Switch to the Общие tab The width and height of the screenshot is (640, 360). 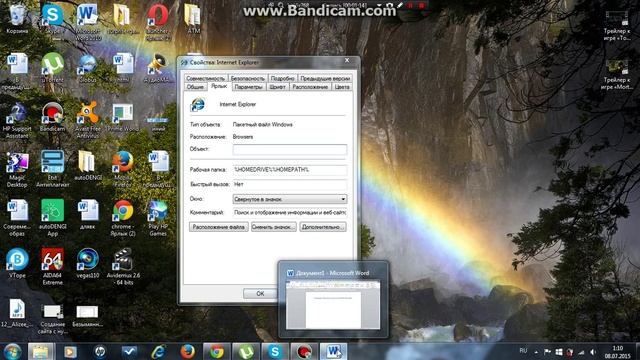tap(195, 87)
